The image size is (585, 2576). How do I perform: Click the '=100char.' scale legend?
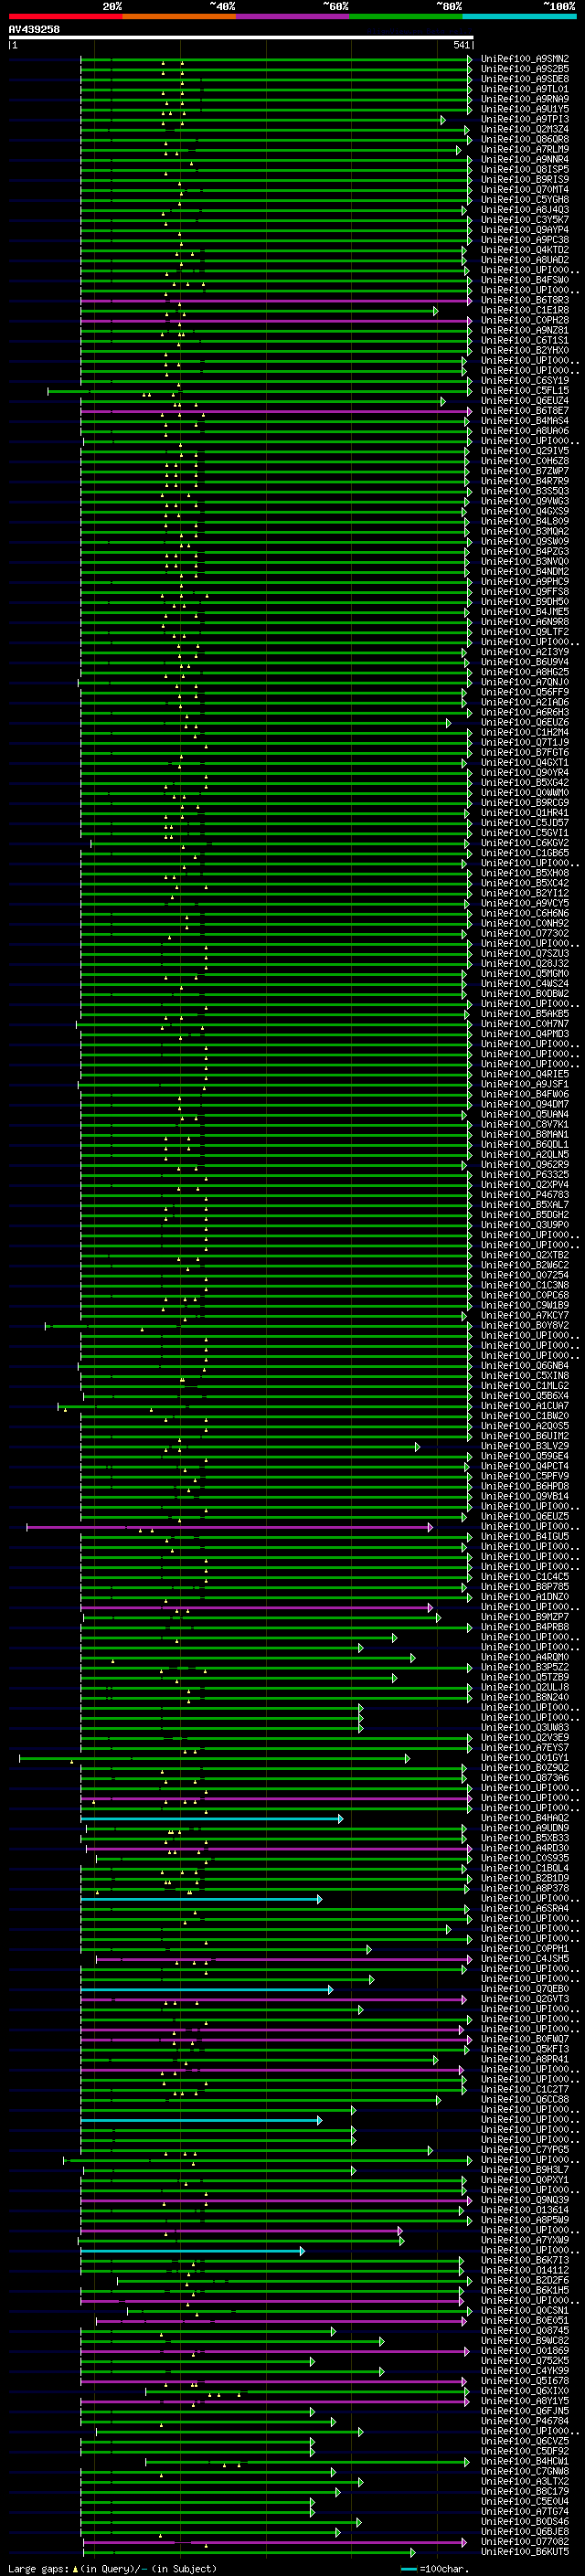(x=435, y=2568)
